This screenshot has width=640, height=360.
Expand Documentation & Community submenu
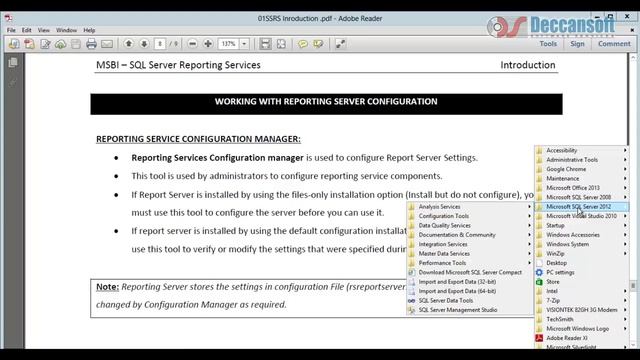point(470,235)
